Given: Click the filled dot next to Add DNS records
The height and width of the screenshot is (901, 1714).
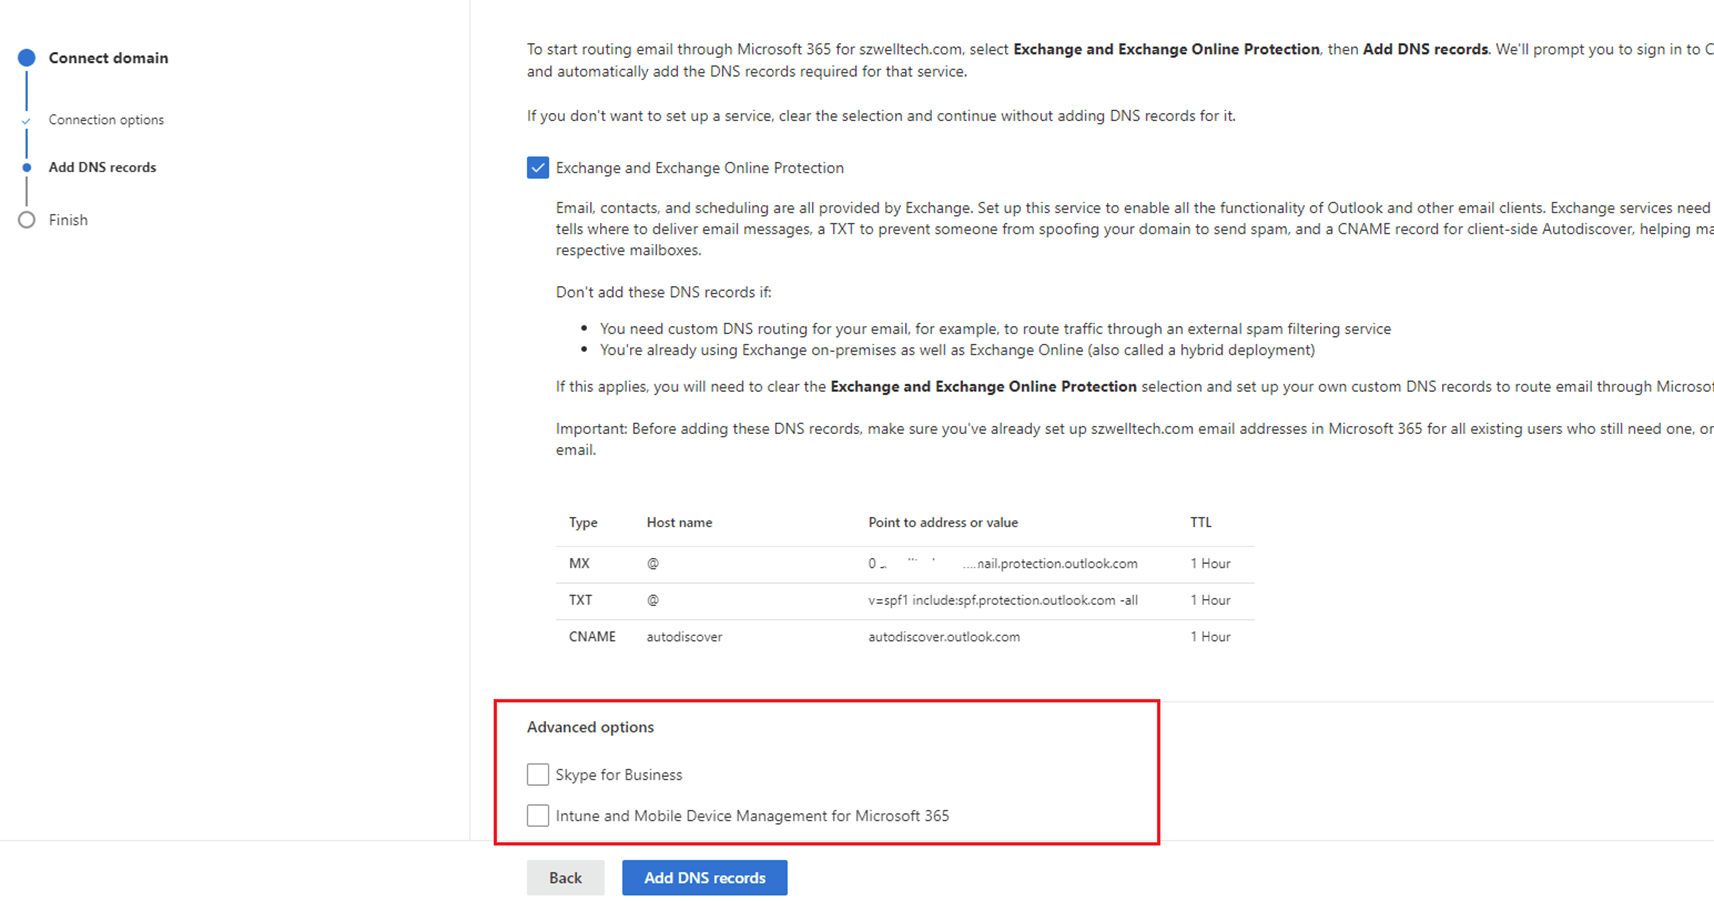Looking at the screenshot, I should [27, 167].
